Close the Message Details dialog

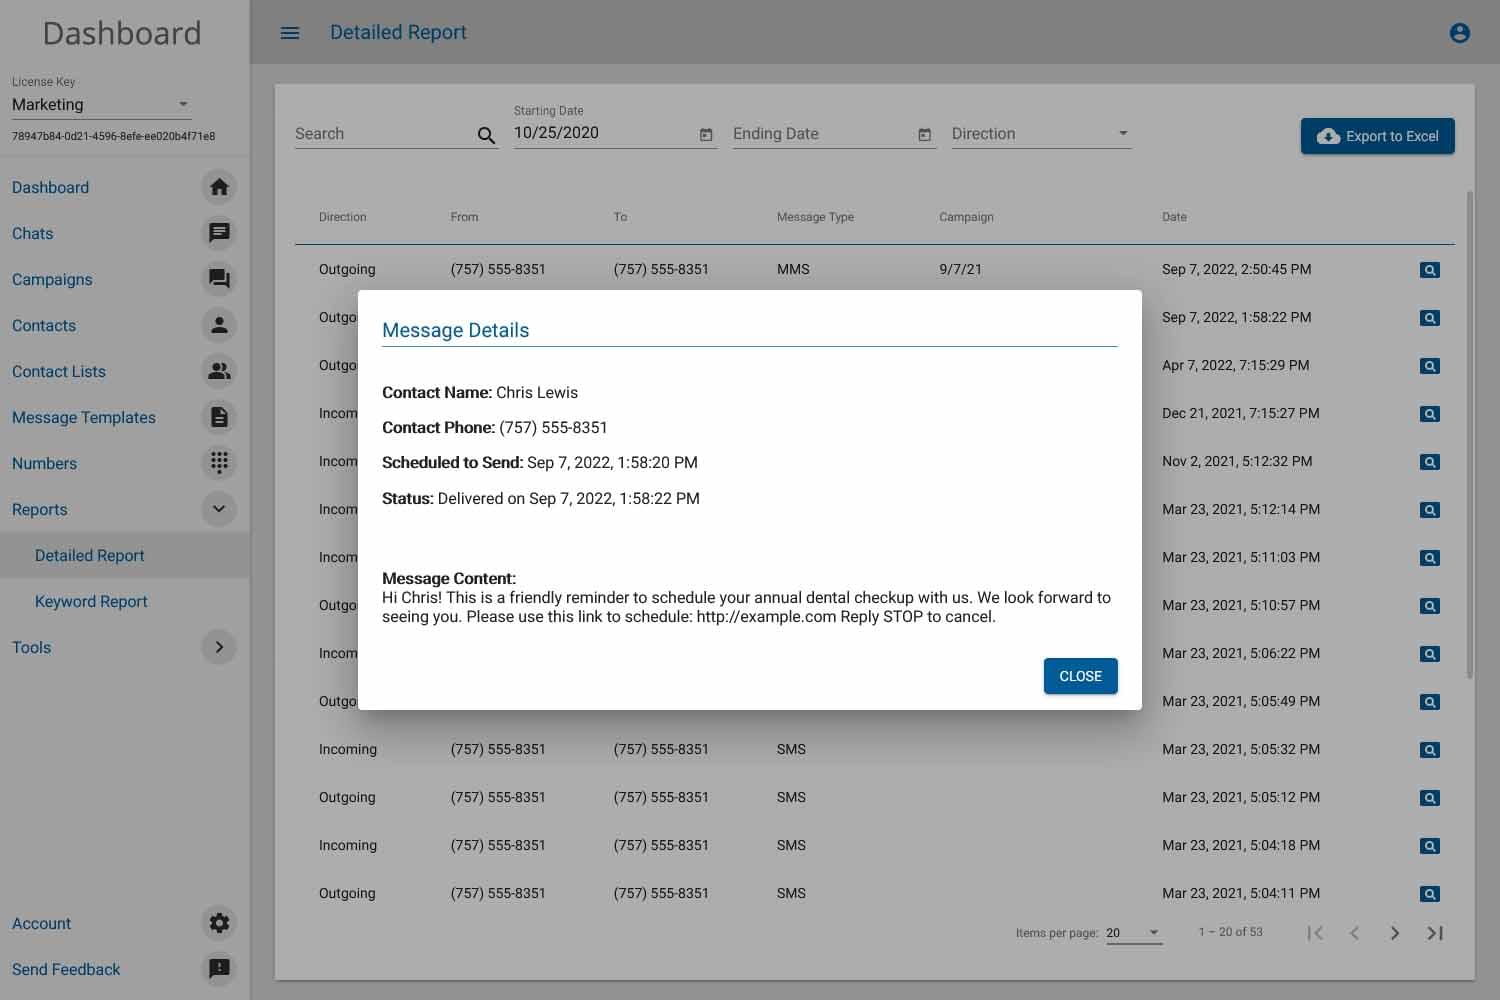pos(1080,676)
